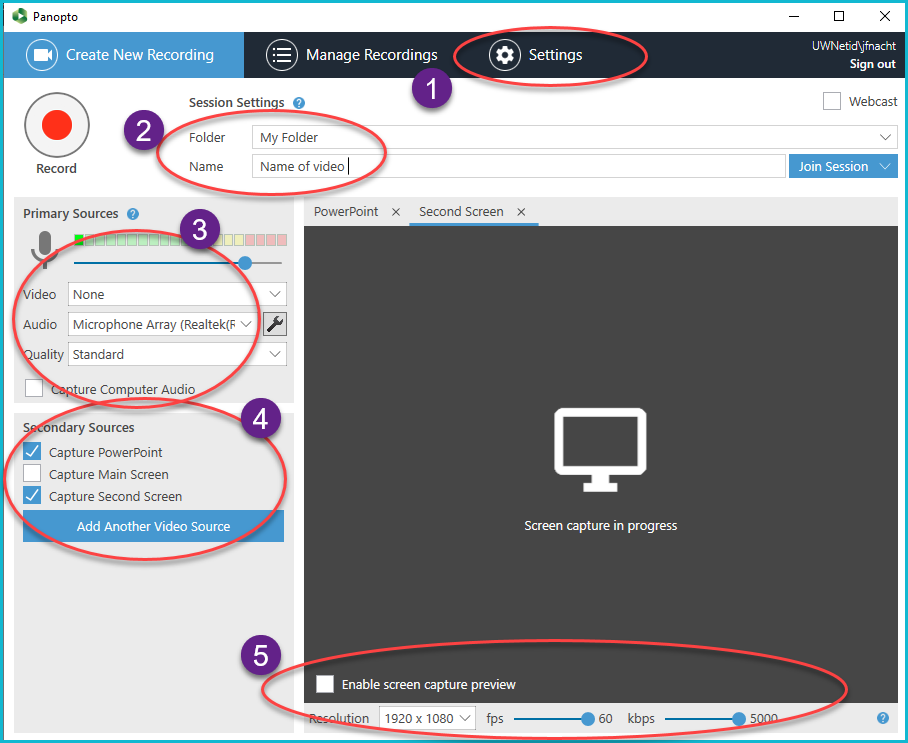
Task: Click the Manage Recordings list icon
Action: (x=282, y=55)
